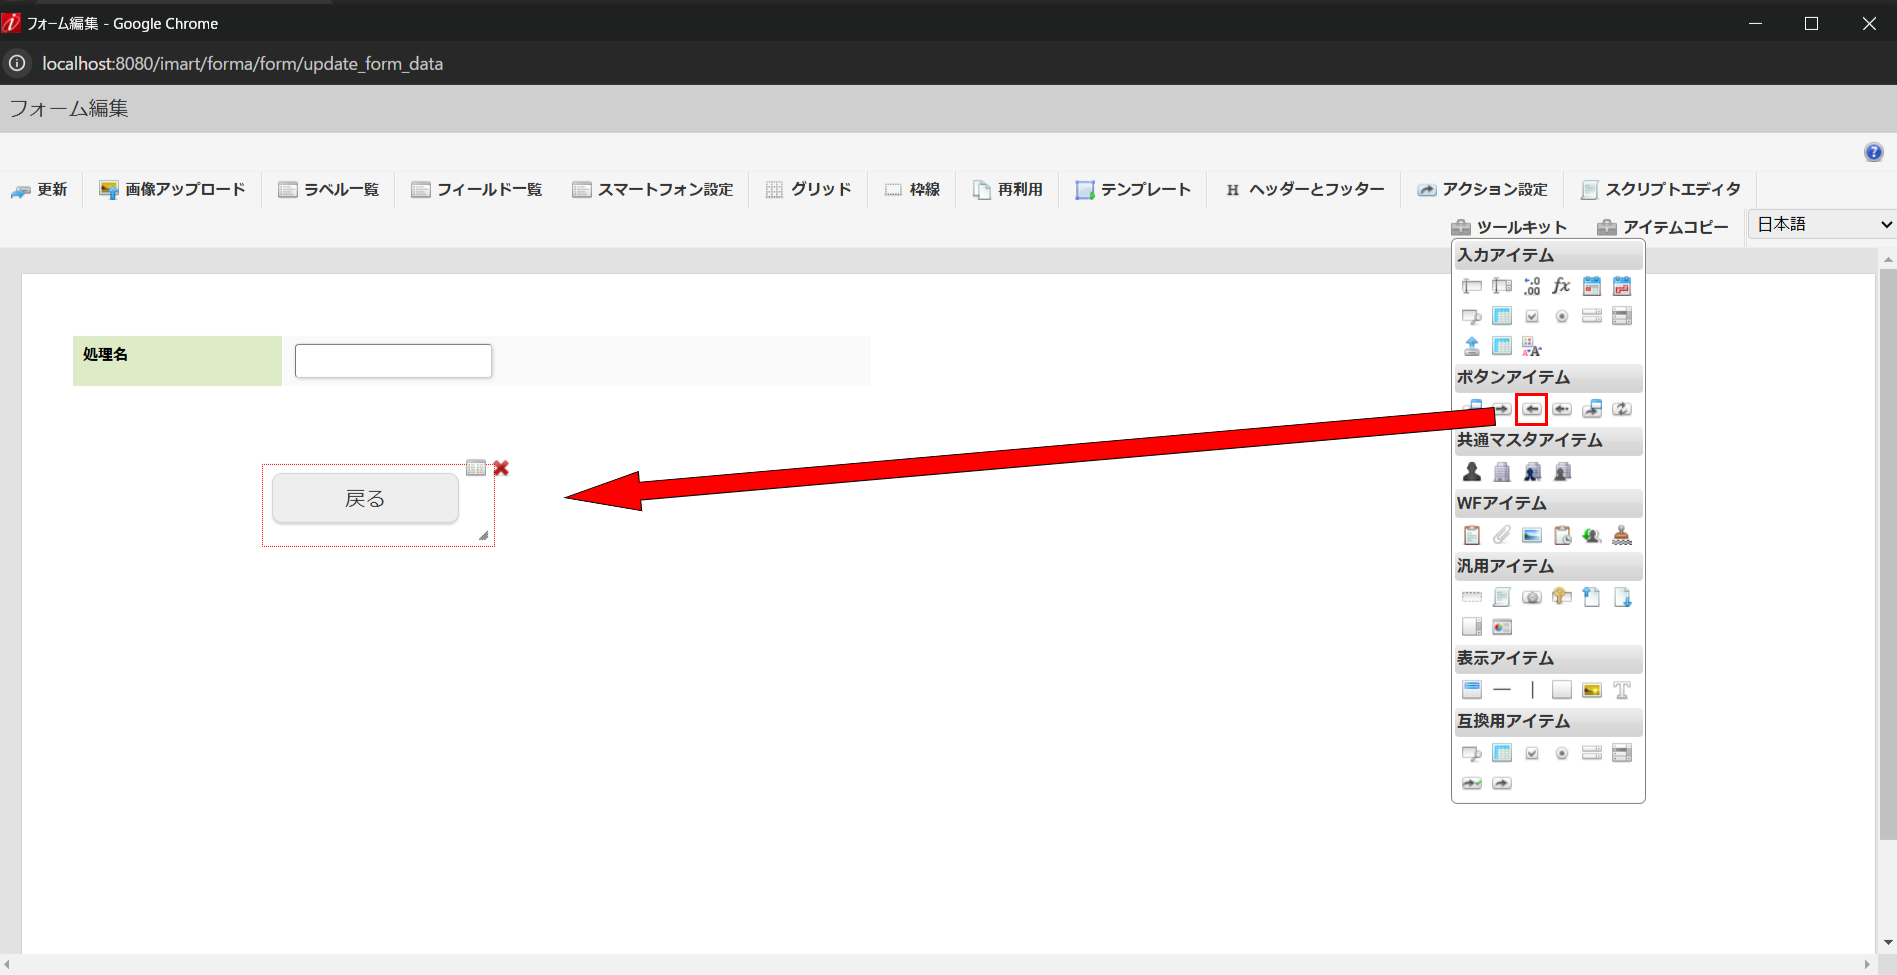Image resolution: width=1897 pixels, height=975 pixels.
Task: Toggle the ツールキット panel
Action: tap(1510, 227)
